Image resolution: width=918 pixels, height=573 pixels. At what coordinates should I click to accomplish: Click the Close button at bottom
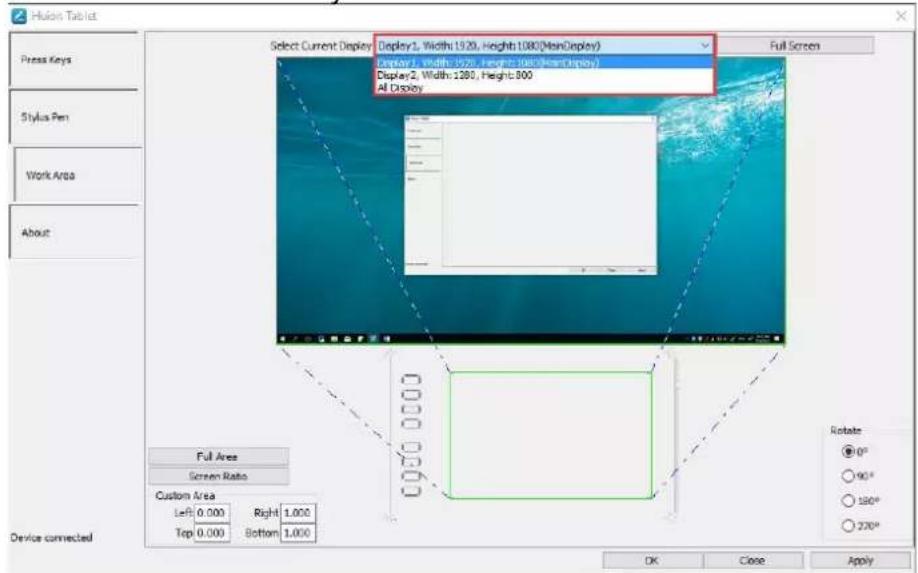pos(752,560)
